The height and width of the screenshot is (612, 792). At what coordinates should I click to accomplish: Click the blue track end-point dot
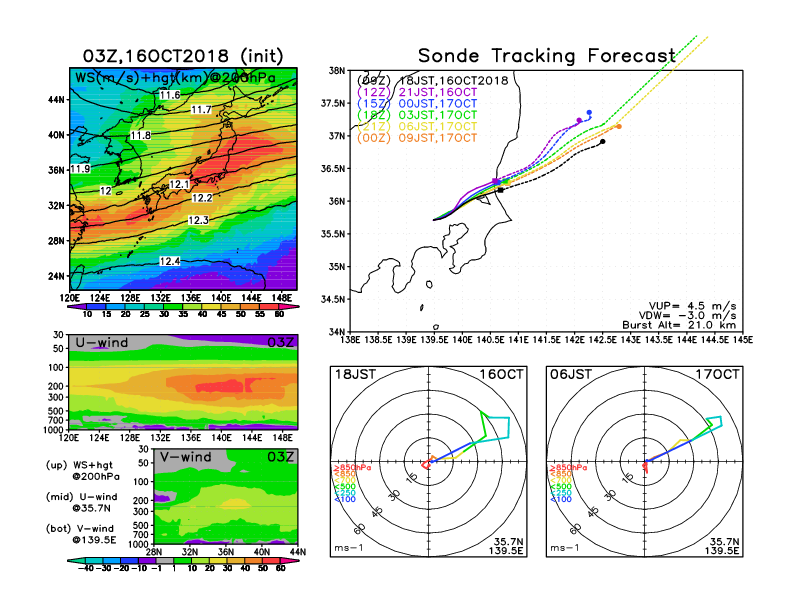pos(589,113)
